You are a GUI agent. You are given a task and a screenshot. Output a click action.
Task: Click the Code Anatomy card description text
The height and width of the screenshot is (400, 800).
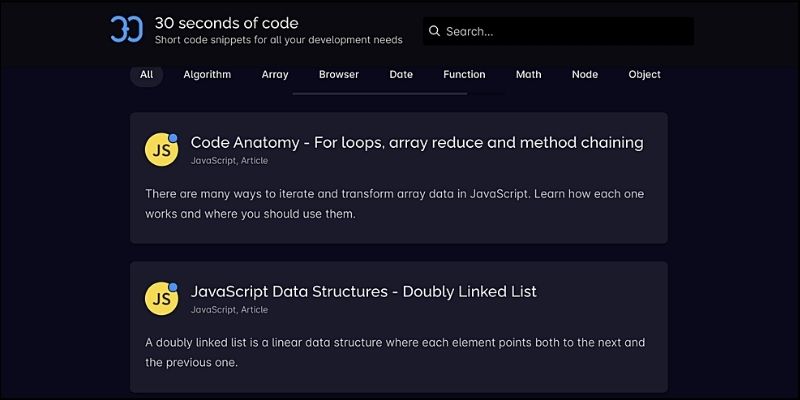395,204
